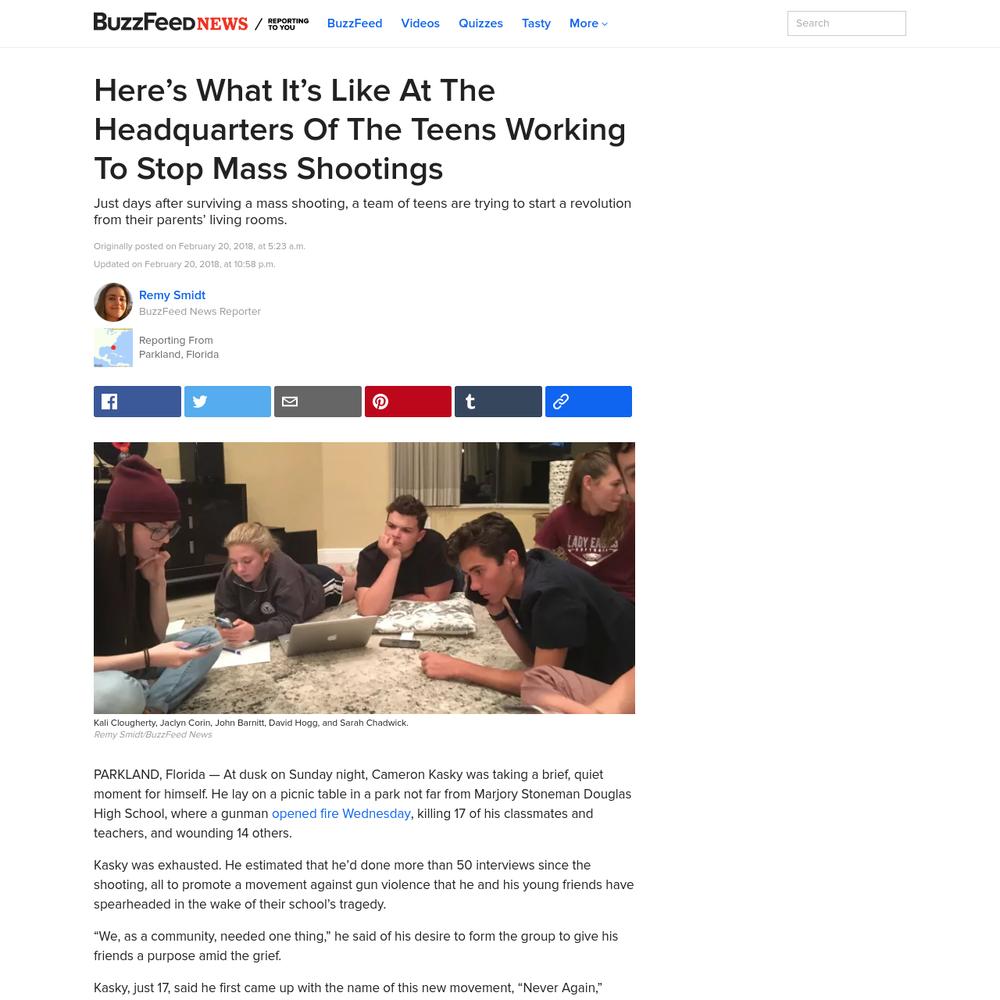1000x1000 pixels.
Task: Expand the More menu dropdown
Action: tap(588, 24)
